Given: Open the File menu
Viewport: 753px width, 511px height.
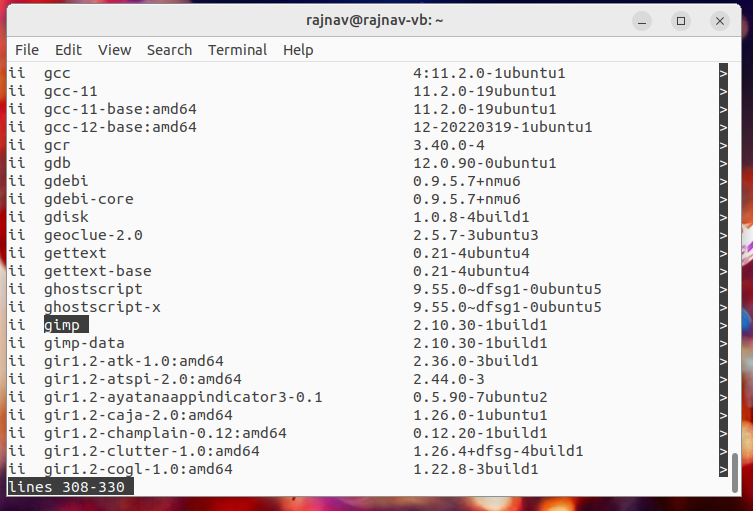Looking at the screenshot, I should (x=27, y=50).
